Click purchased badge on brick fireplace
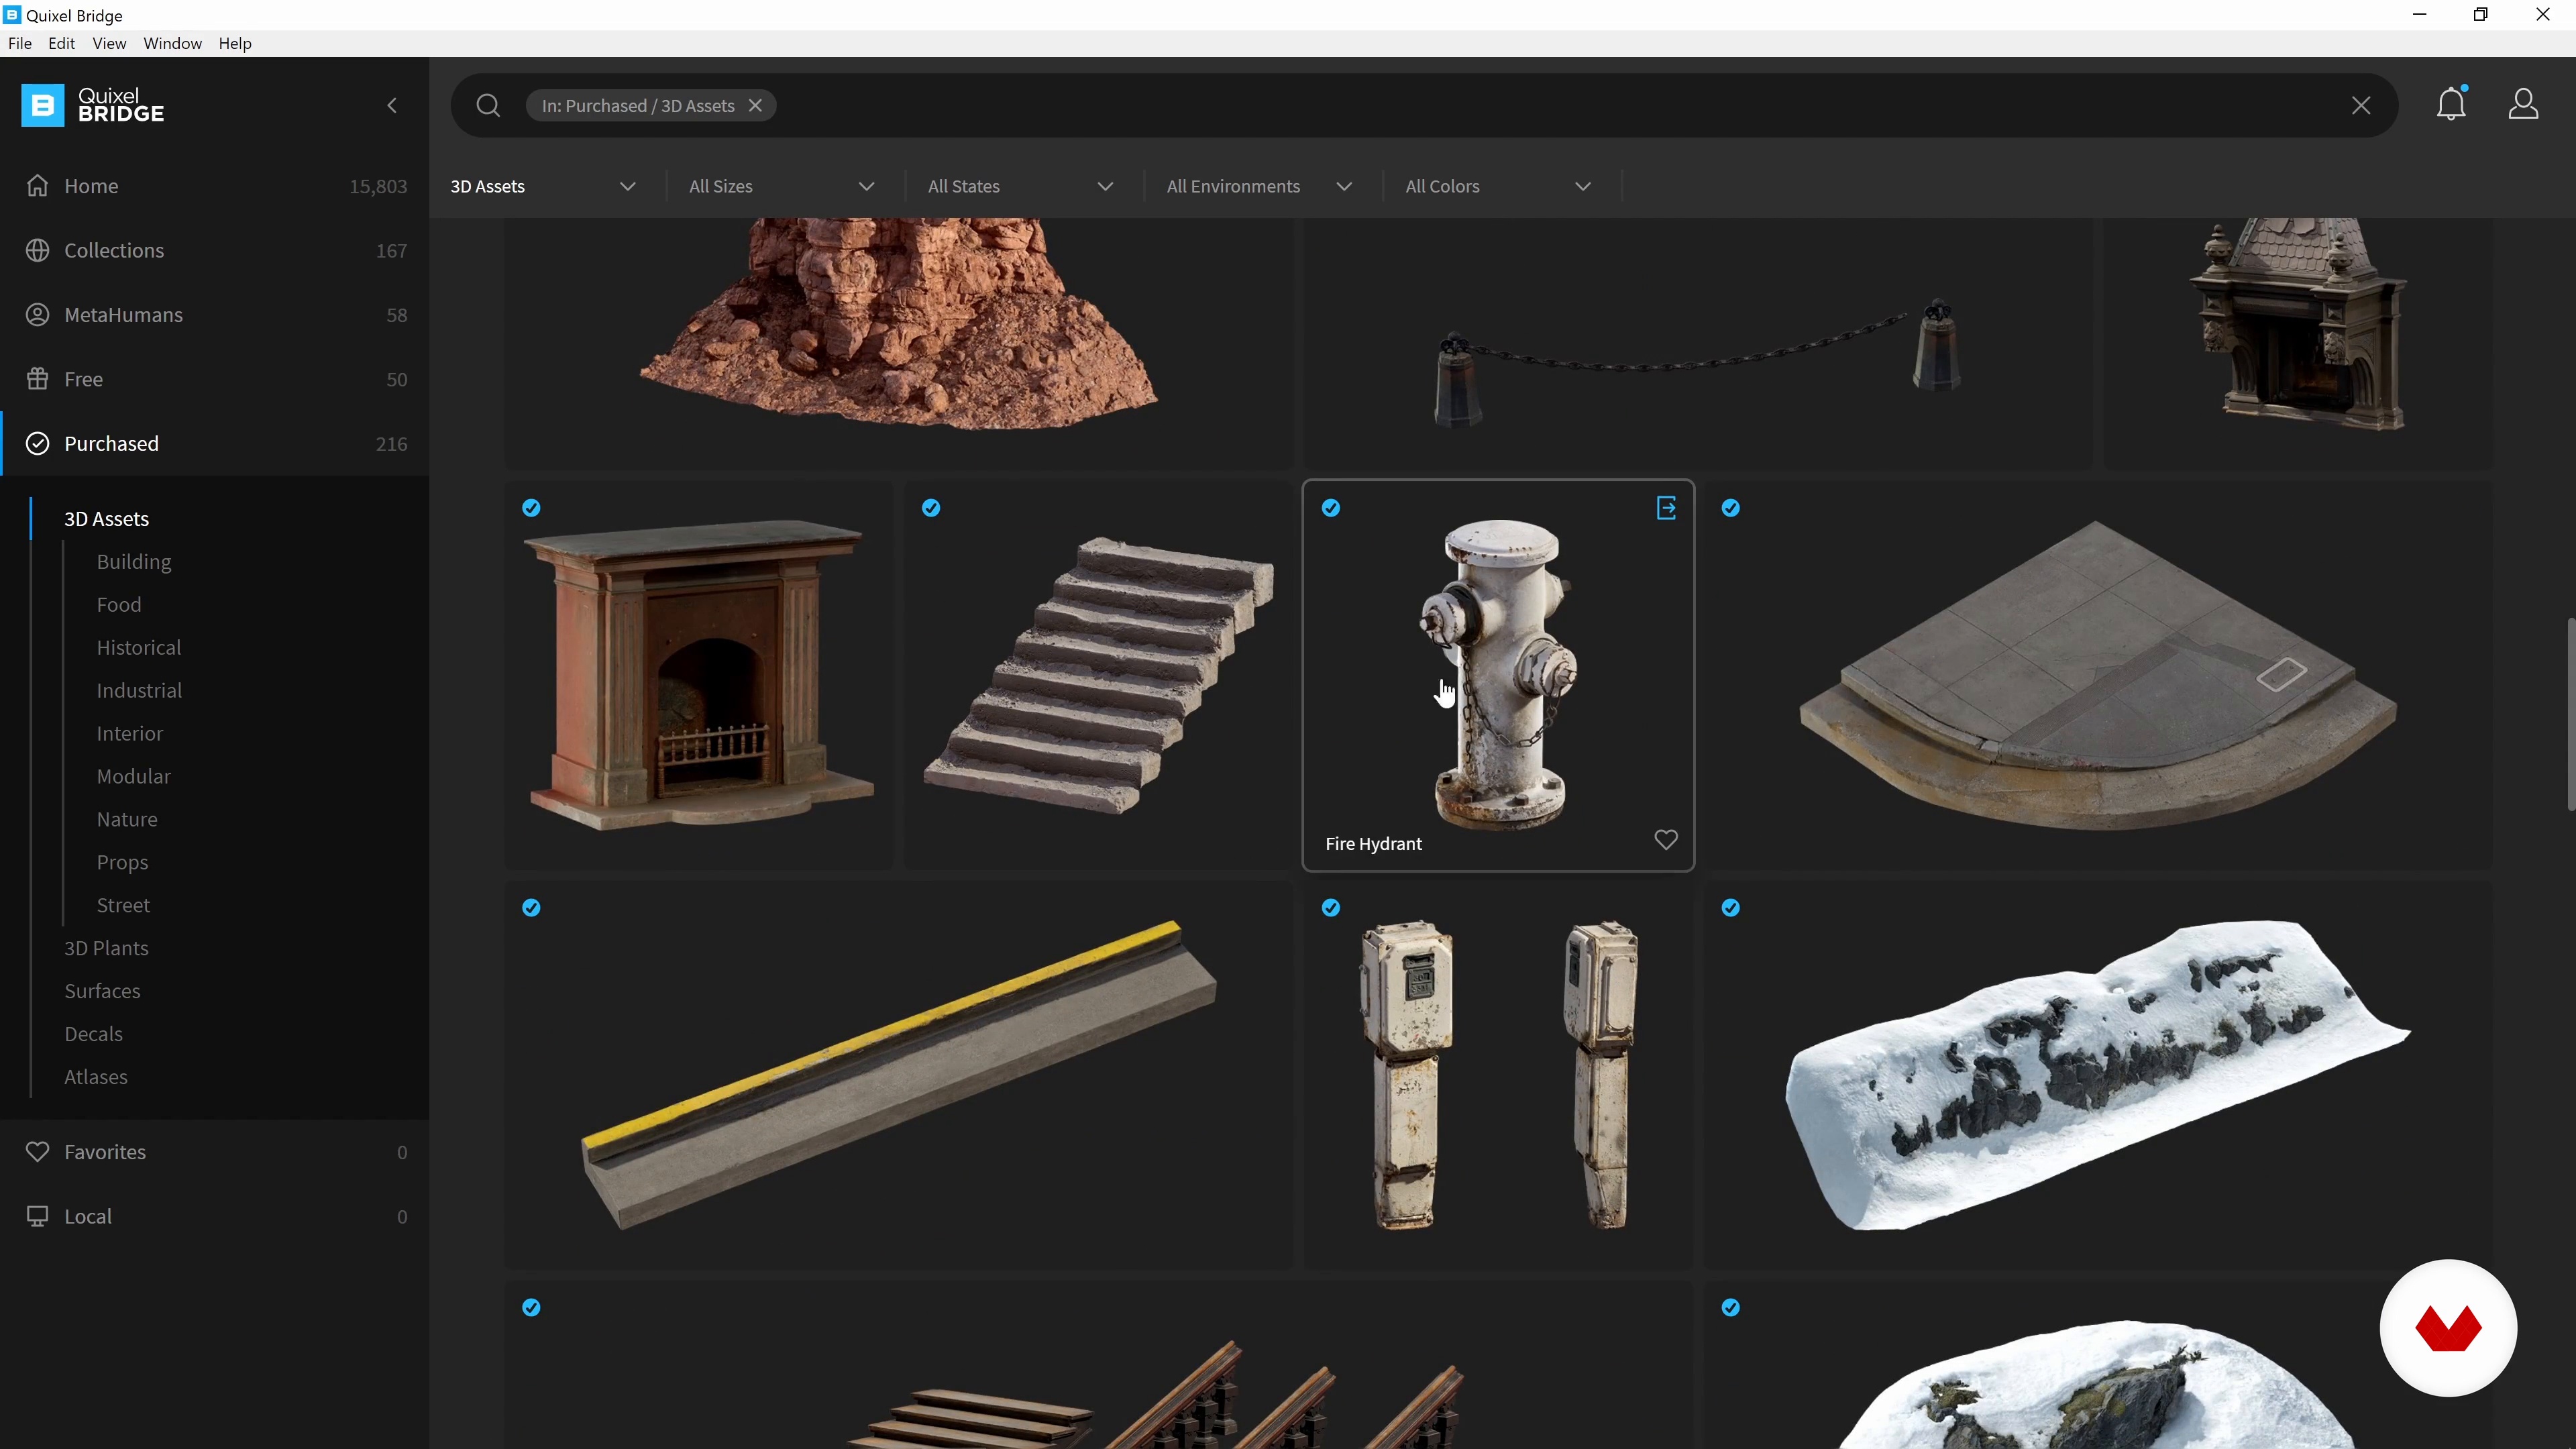This screenshot has height=1449, width=2576. tap(532, 508)
